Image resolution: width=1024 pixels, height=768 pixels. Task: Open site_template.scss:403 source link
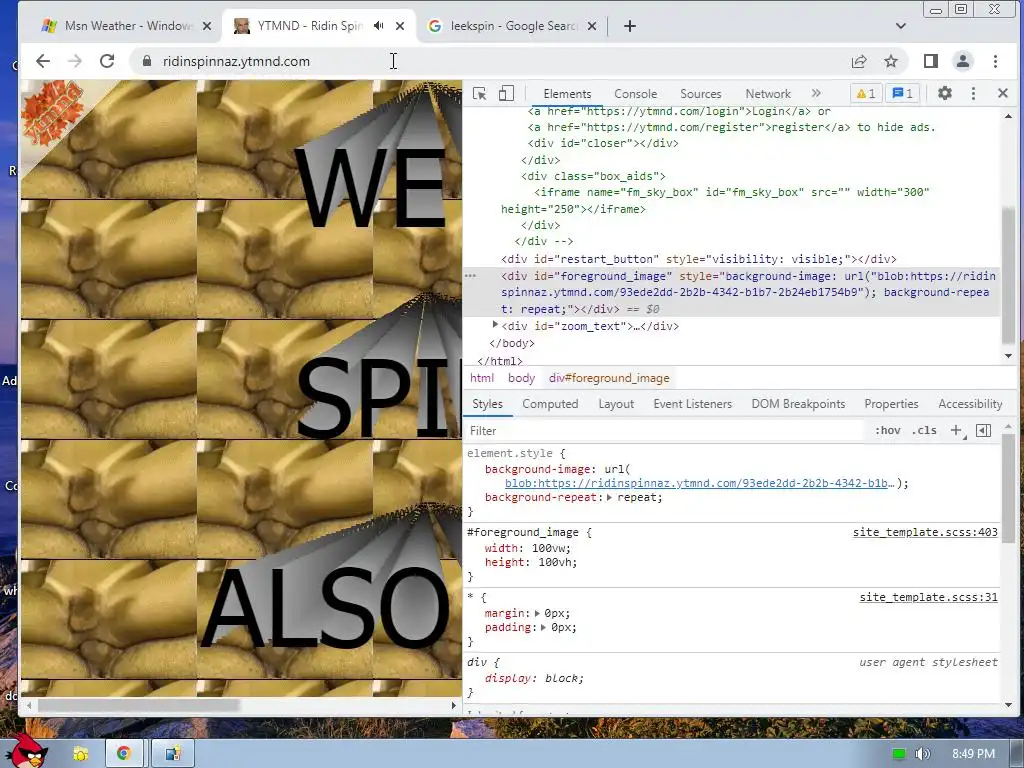pyautogui.click(x=925, y=532)
